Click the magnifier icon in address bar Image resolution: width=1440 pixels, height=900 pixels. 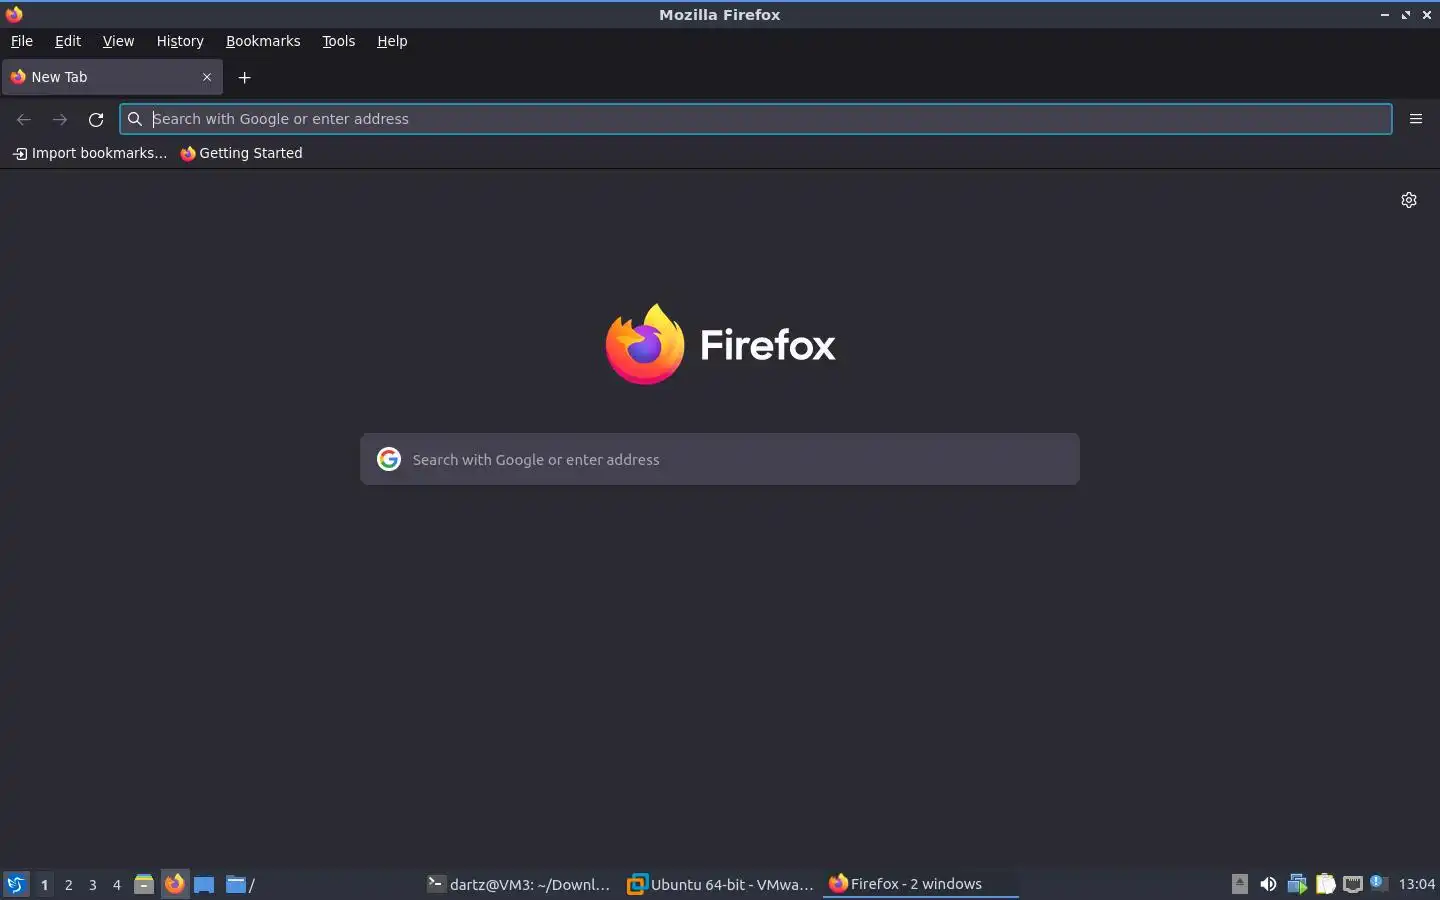pyautogui.click(x=135, y=119)
